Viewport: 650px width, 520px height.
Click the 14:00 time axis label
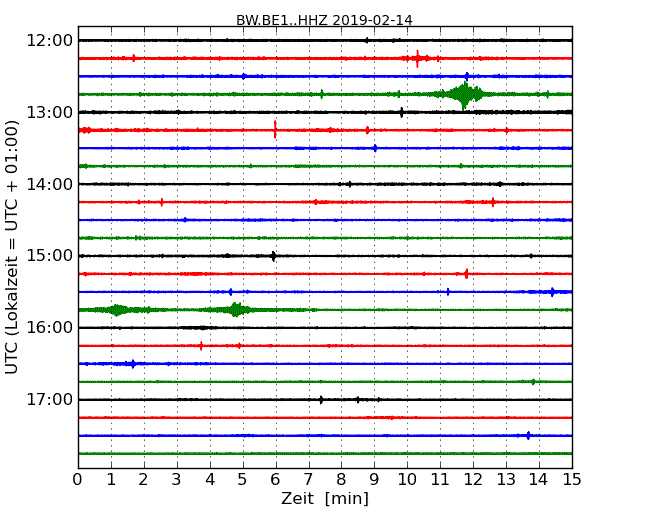pos(50,184)
